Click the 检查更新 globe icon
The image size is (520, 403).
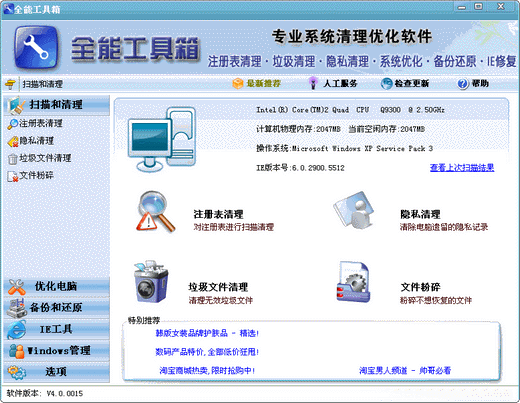386,83
